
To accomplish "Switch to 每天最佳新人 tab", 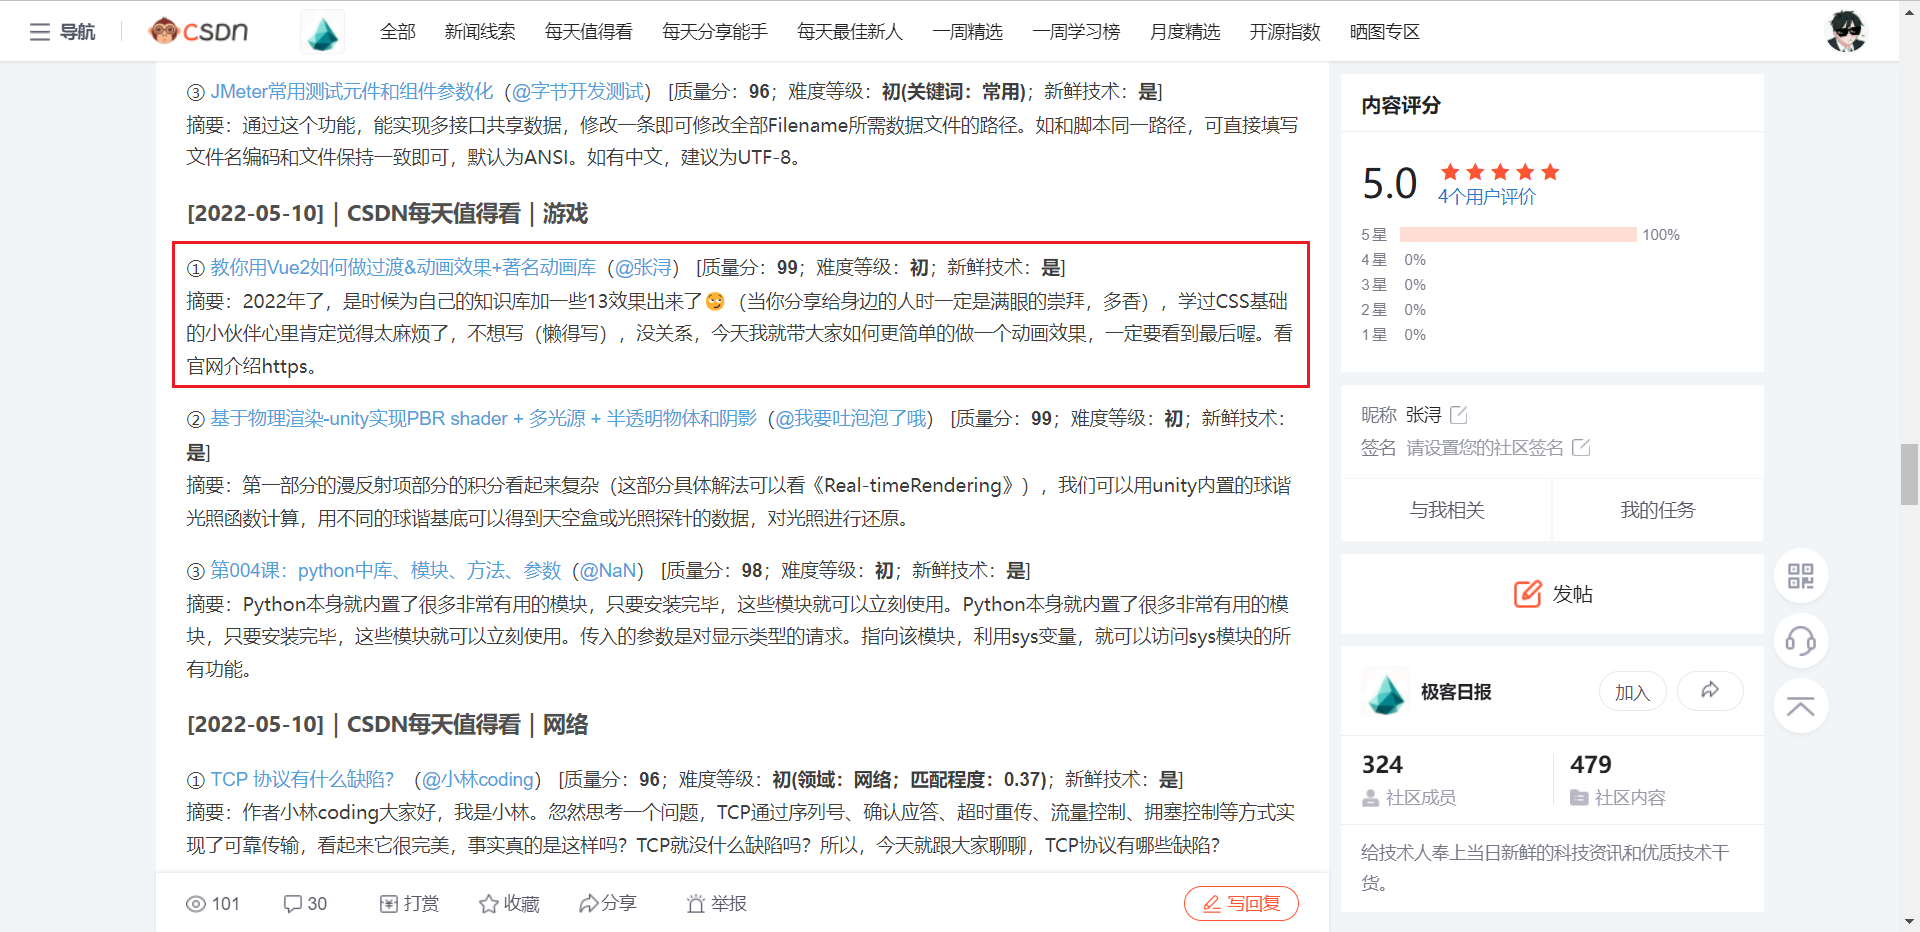I will tap(850, 32).
